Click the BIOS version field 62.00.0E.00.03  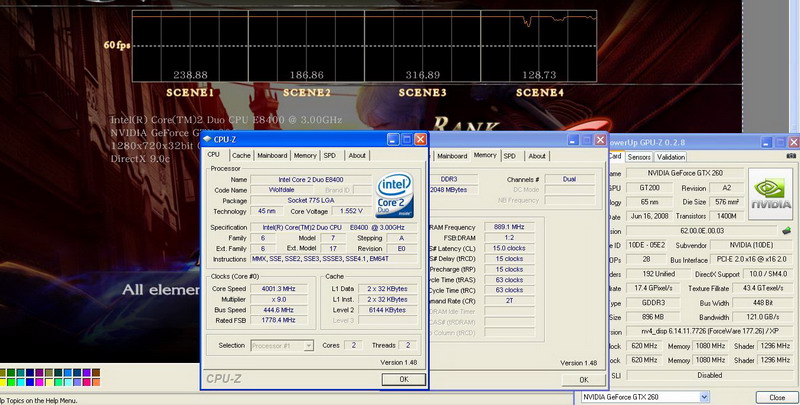pos(702,231)
